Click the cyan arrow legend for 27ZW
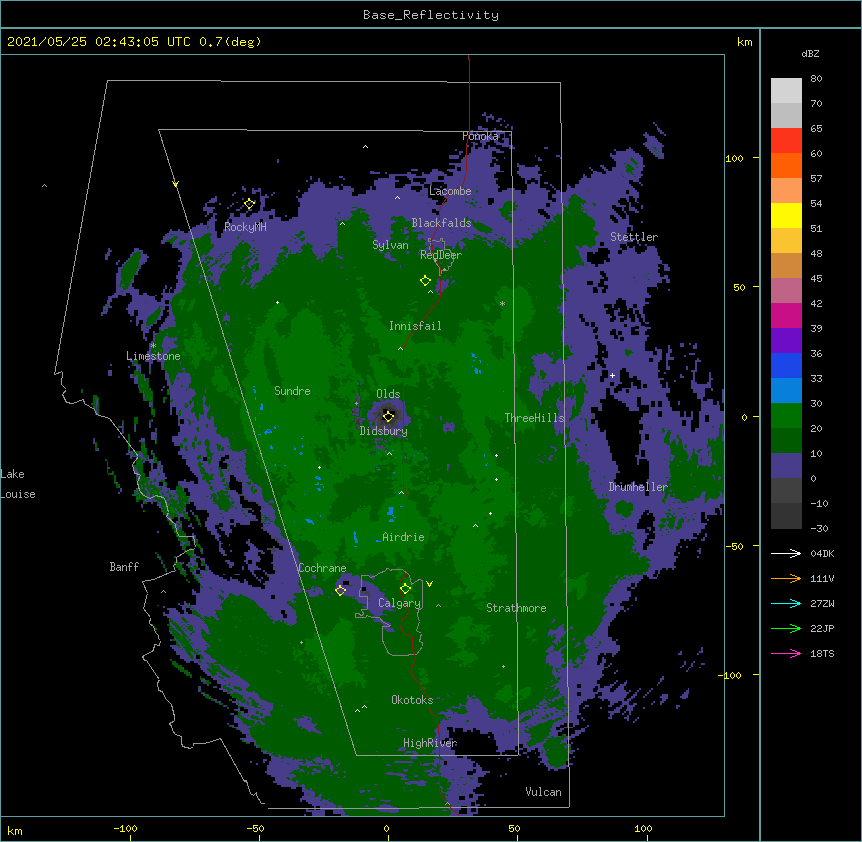The height and width of the screenshot is (842, 862). coord(786,603)
